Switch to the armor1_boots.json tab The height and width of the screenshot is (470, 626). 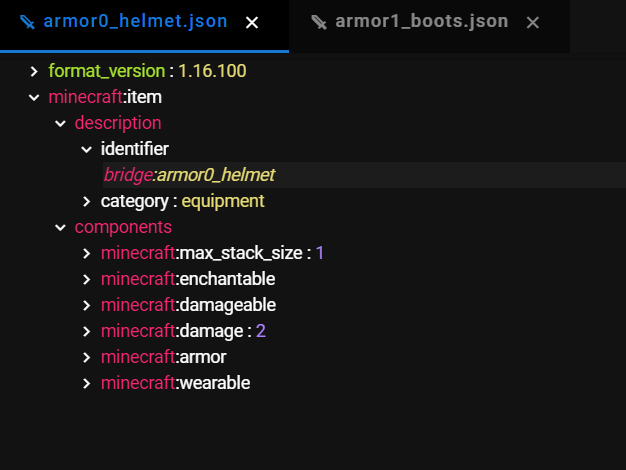(x=421, y=21)
